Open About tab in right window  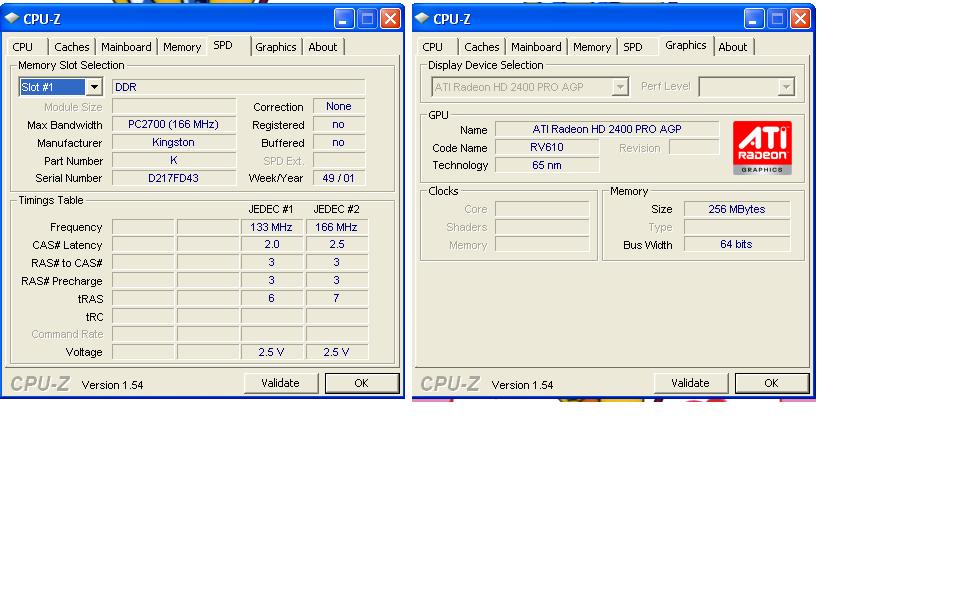pyautogui.click(x=733, y=47)
